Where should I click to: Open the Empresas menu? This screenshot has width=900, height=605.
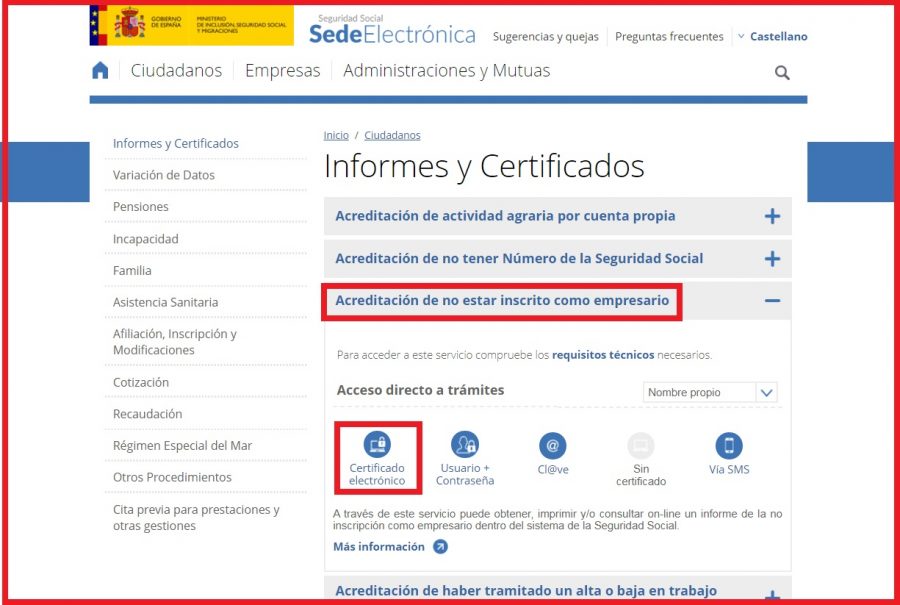point(282,70)
